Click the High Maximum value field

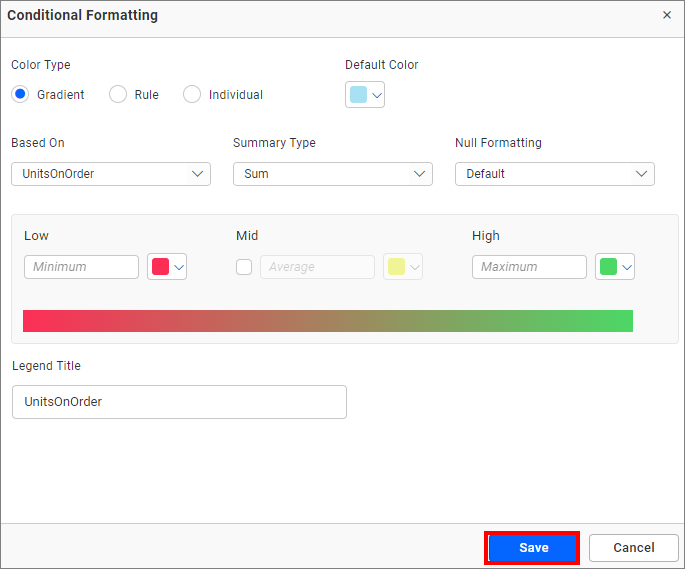click(529, 267)
